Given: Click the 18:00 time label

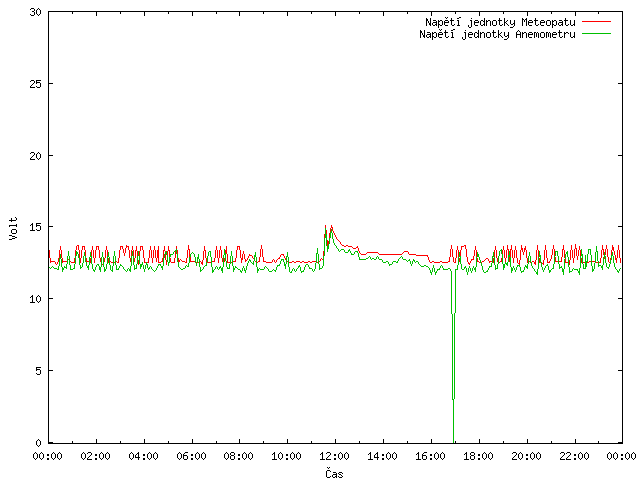Looking at the screenshot, I should (x=478, y=456).
